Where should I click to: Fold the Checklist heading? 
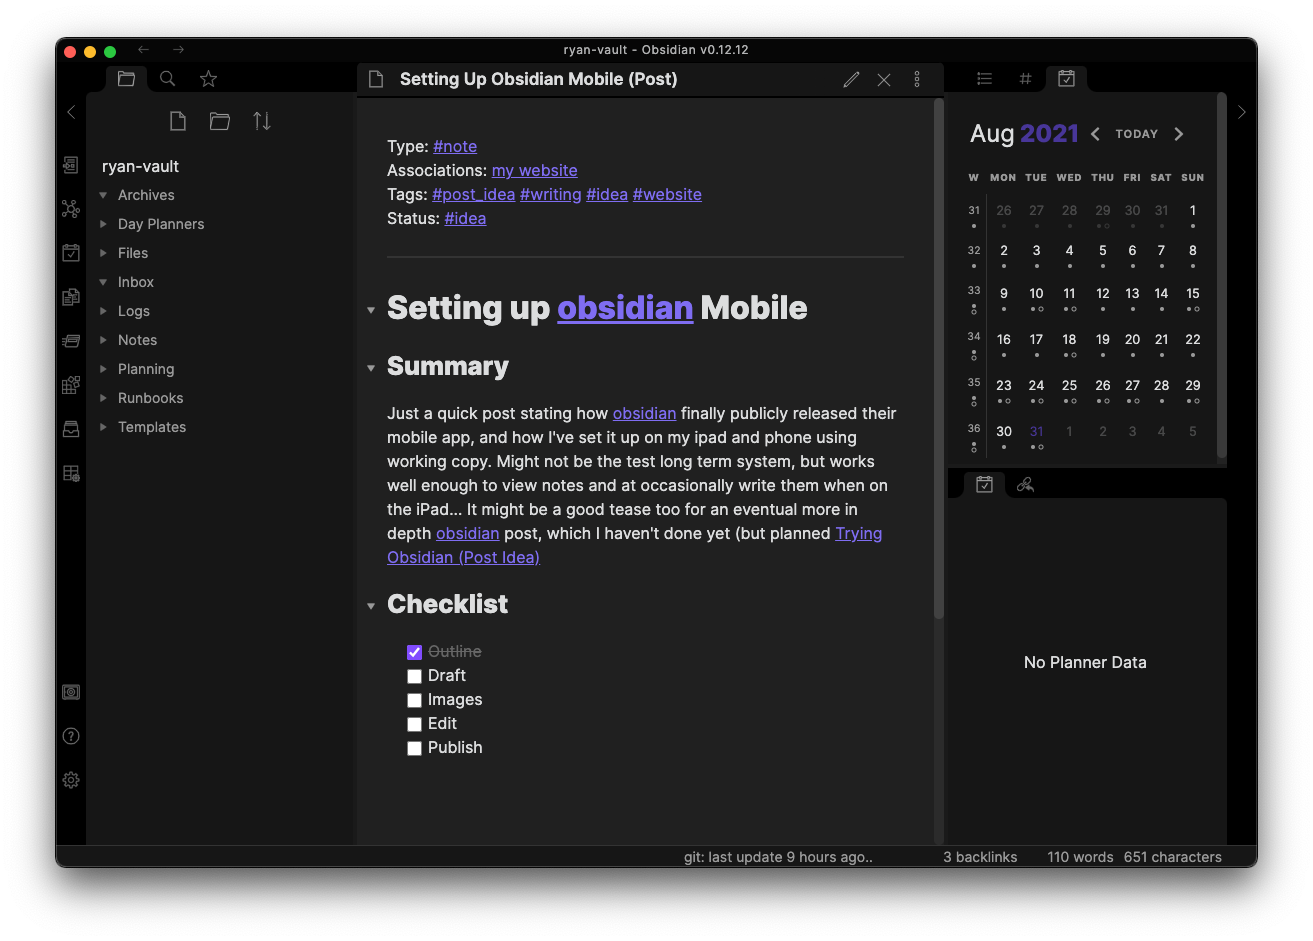pos(371,605)
